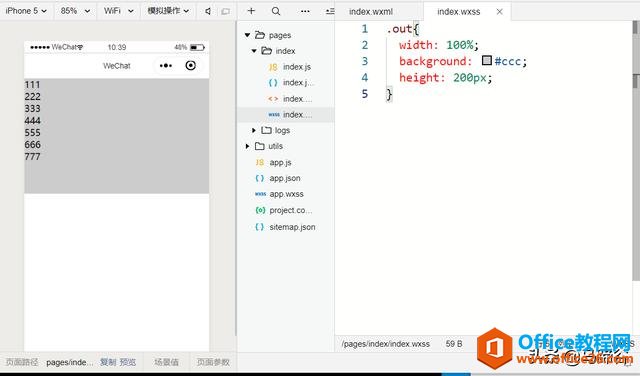Open app.json in file tree
Screen dimensions: 640x376
tap(286, 178)
